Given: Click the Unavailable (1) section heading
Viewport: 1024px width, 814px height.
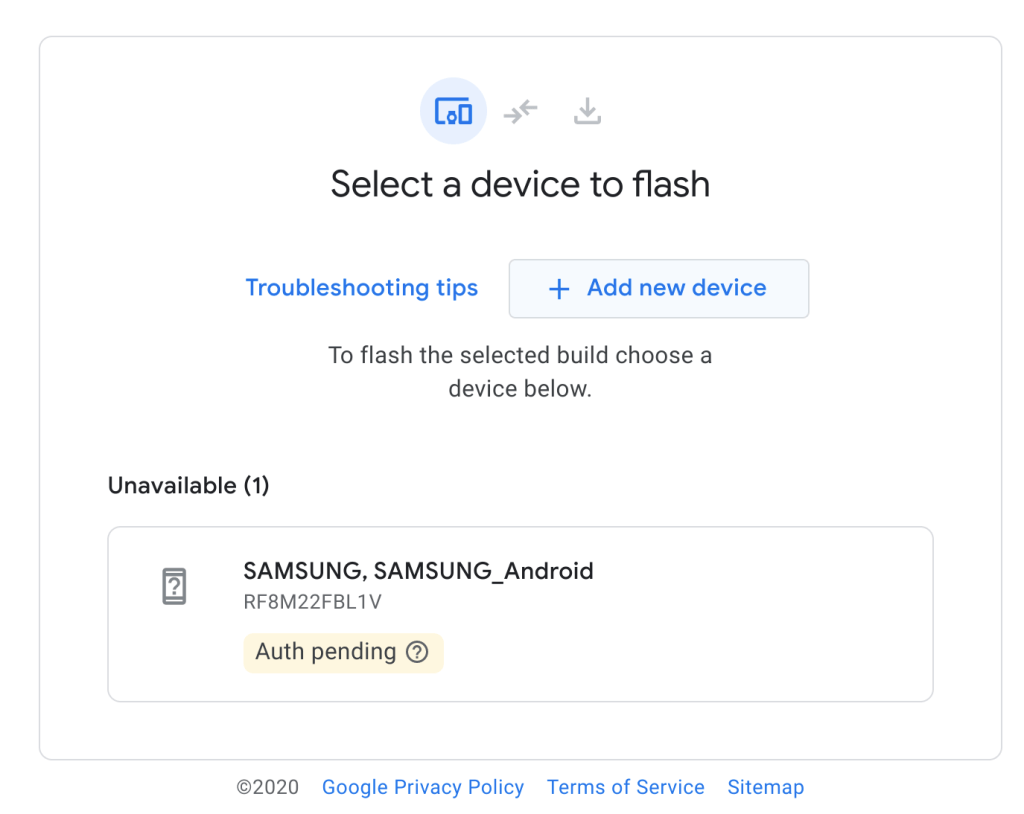Looking at the screenshot, I should 188,486.
